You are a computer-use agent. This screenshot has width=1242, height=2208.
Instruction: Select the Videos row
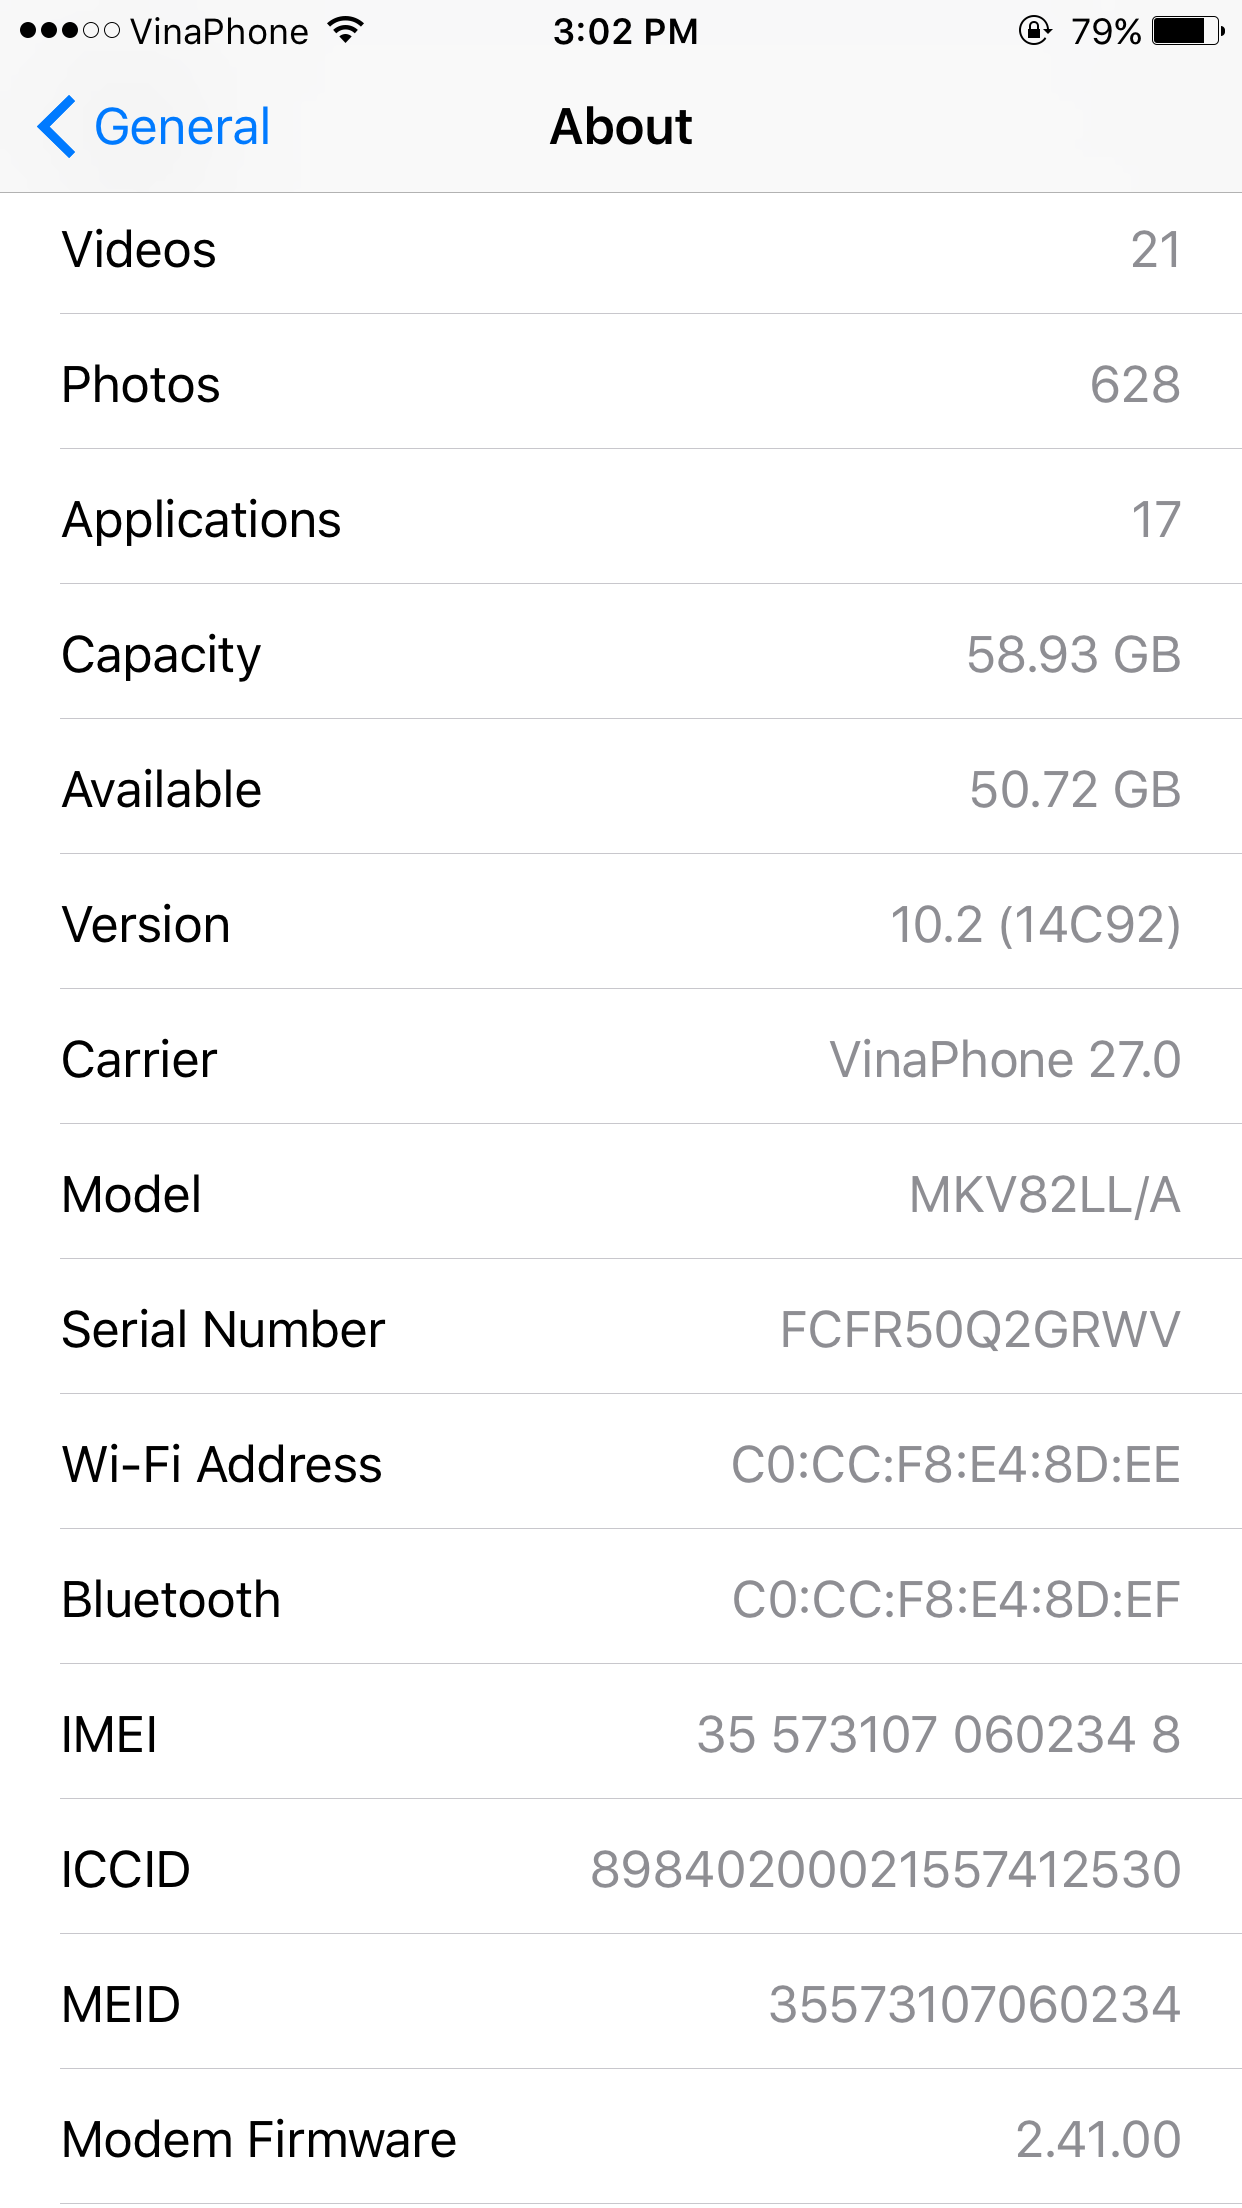click(621, 250)
